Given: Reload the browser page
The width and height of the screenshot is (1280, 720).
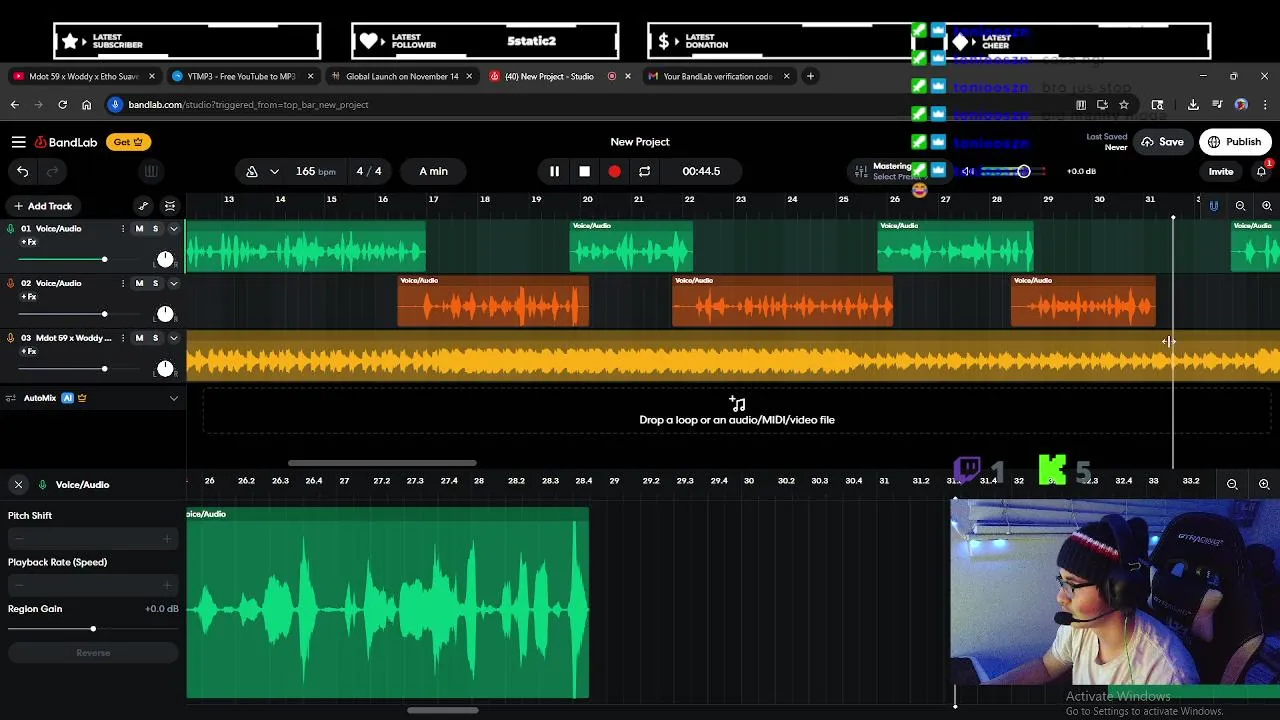Looking at the screenshot, I should point(62,104).
